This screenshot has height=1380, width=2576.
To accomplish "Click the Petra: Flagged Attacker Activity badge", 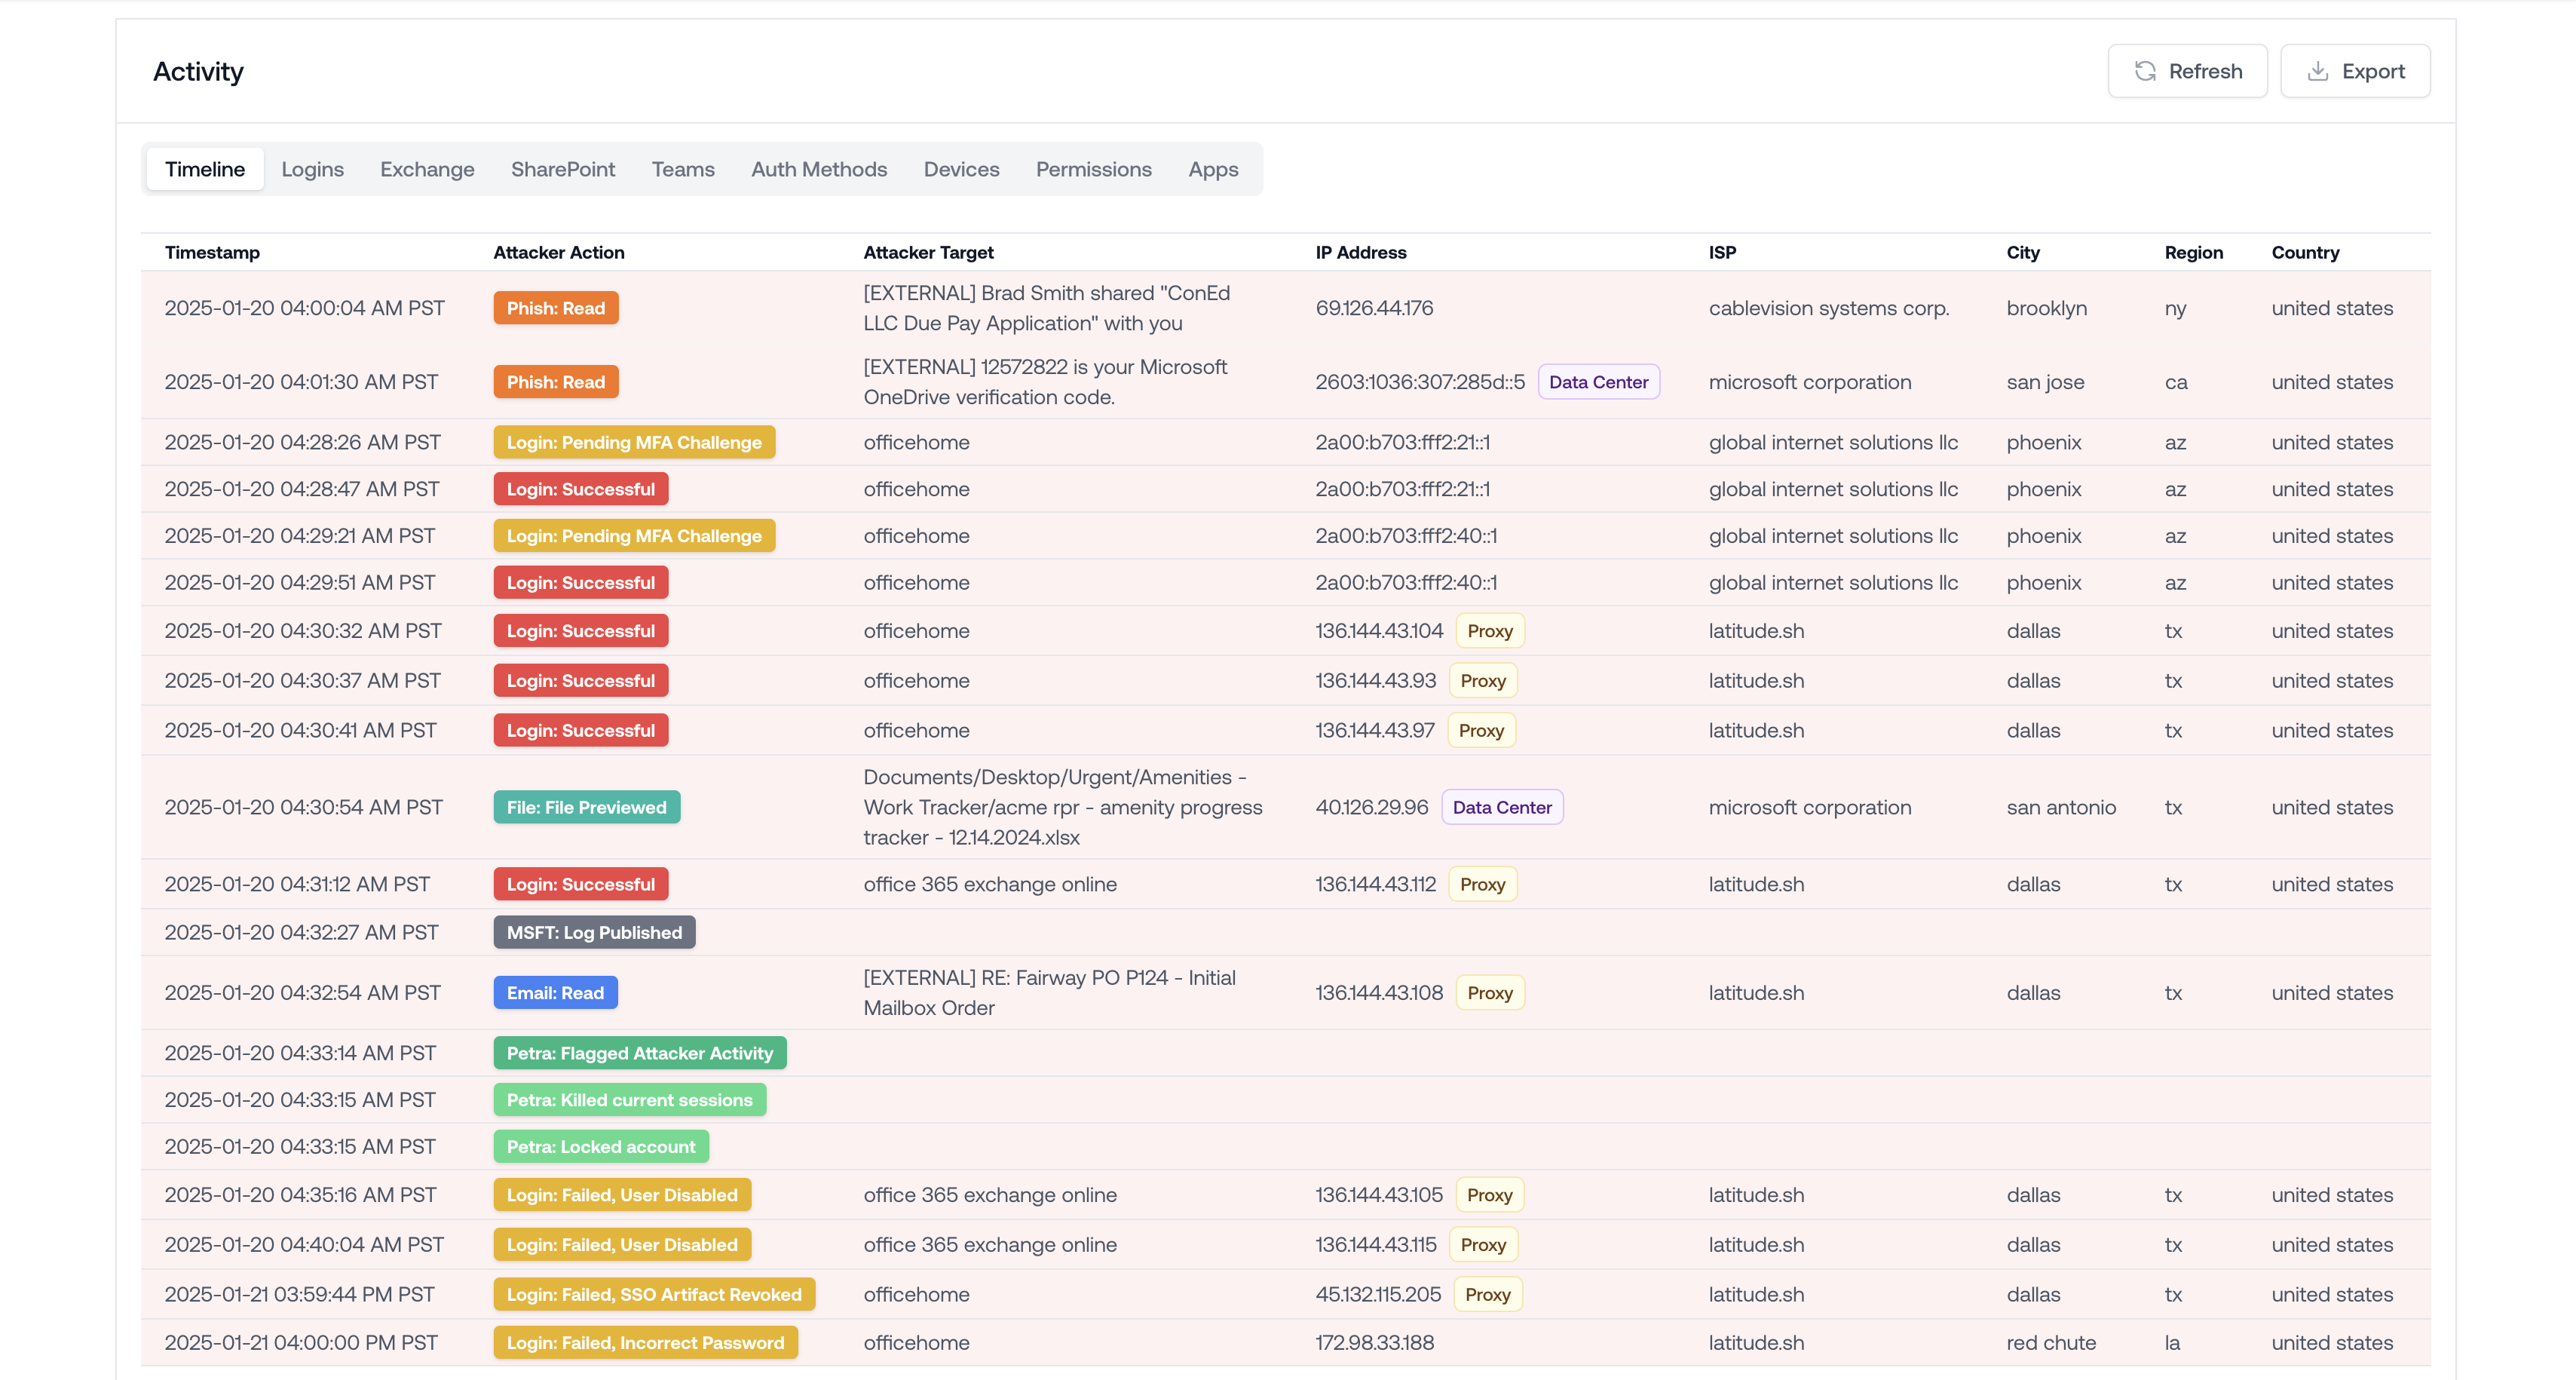I will point(639,1053).
